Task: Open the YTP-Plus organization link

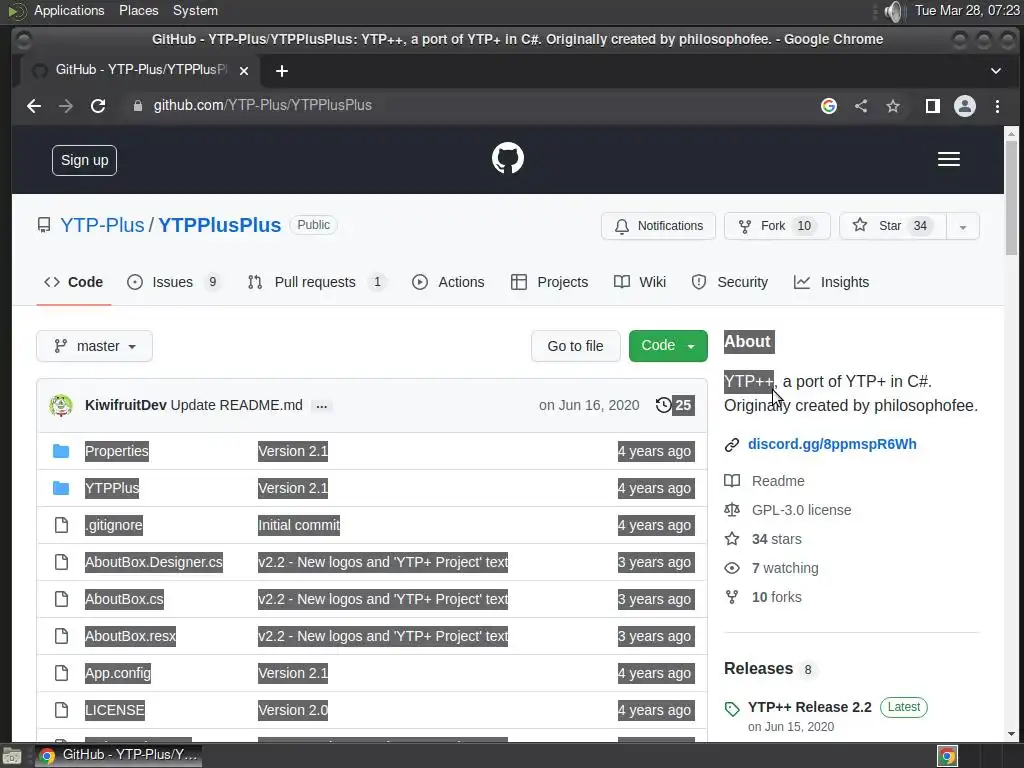Action: [102, 225]
